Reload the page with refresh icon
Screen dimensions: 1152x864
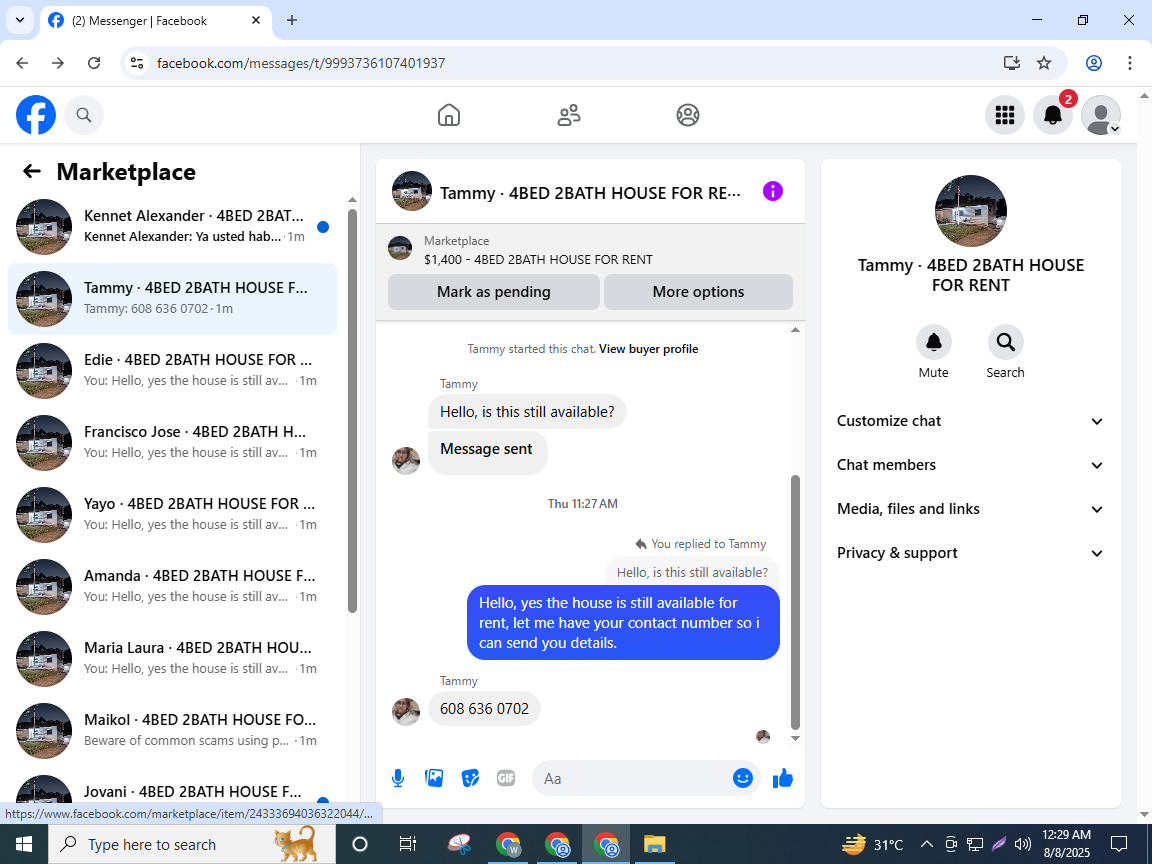click(x=94, y=63)
